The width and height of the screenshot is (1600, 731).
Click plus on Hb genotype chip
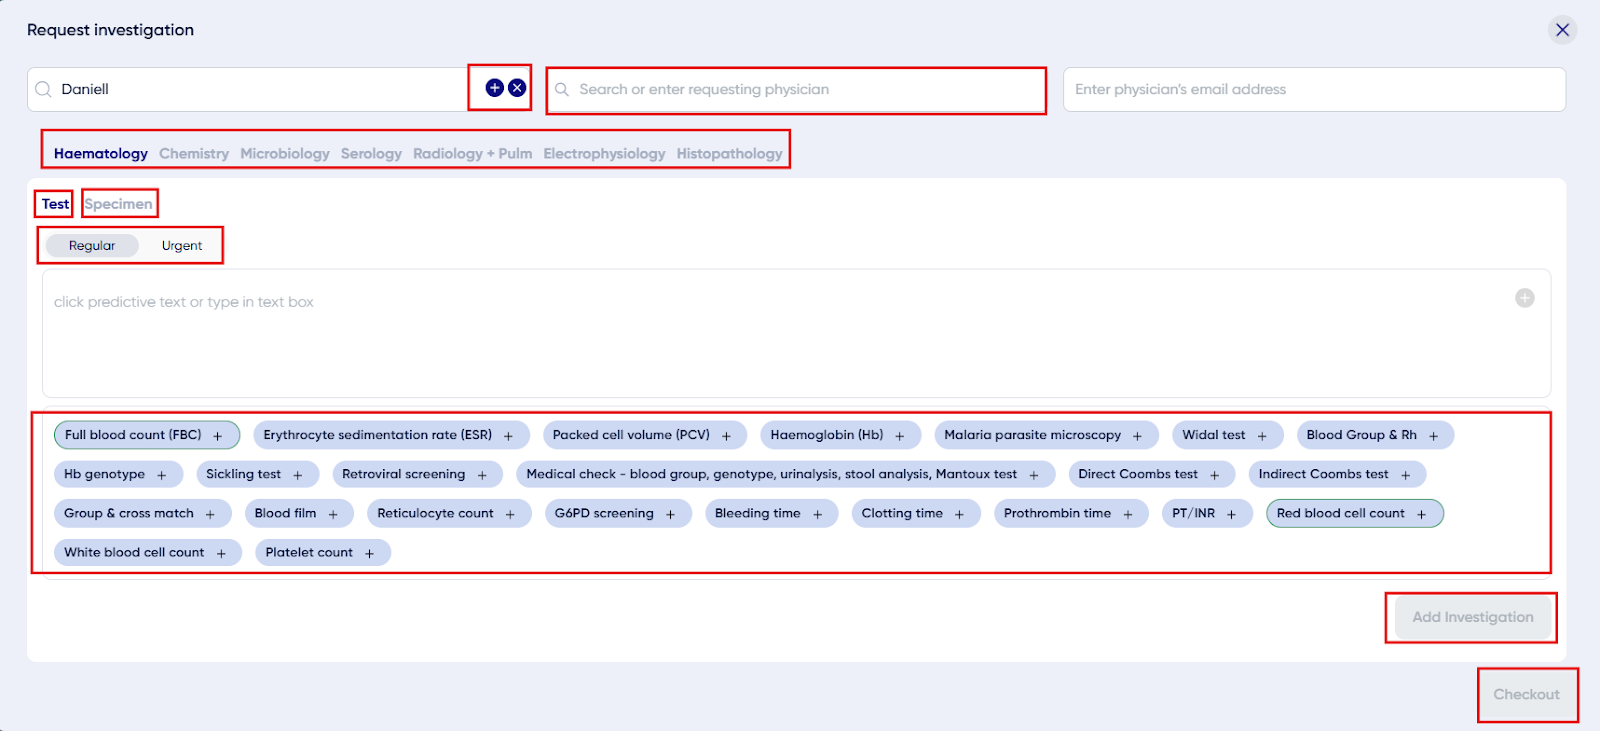click(161, 475)
